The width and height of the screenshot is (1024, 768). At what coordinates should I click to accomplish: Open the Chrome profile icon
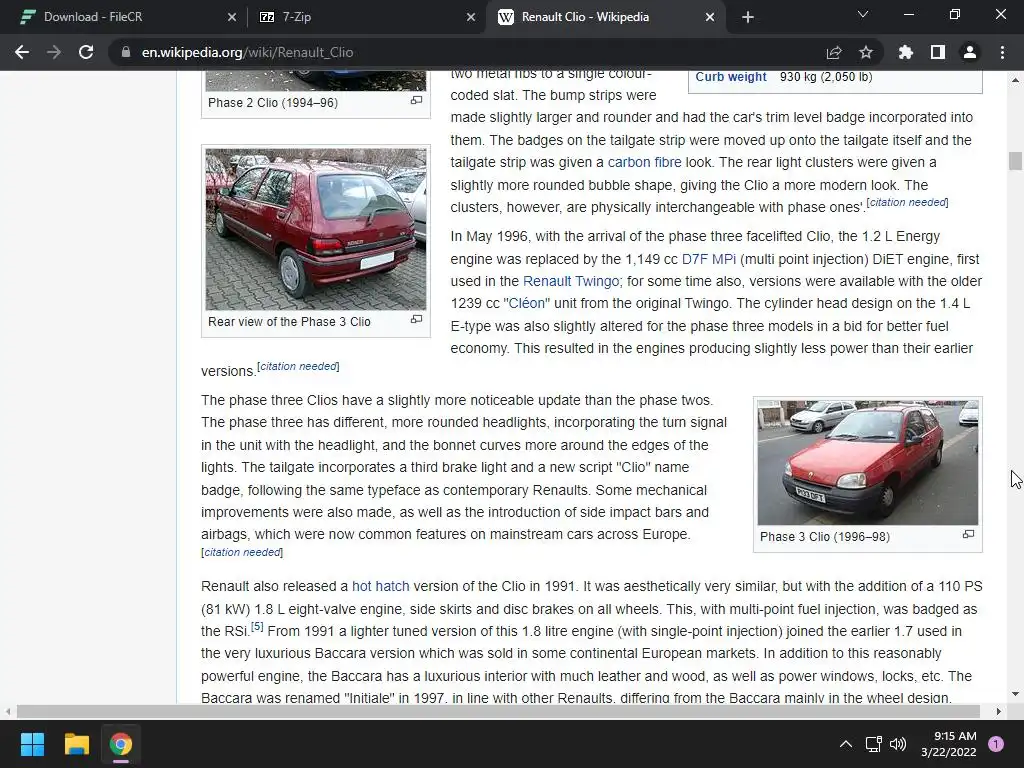pyautogui.click(x=970, y=52)
